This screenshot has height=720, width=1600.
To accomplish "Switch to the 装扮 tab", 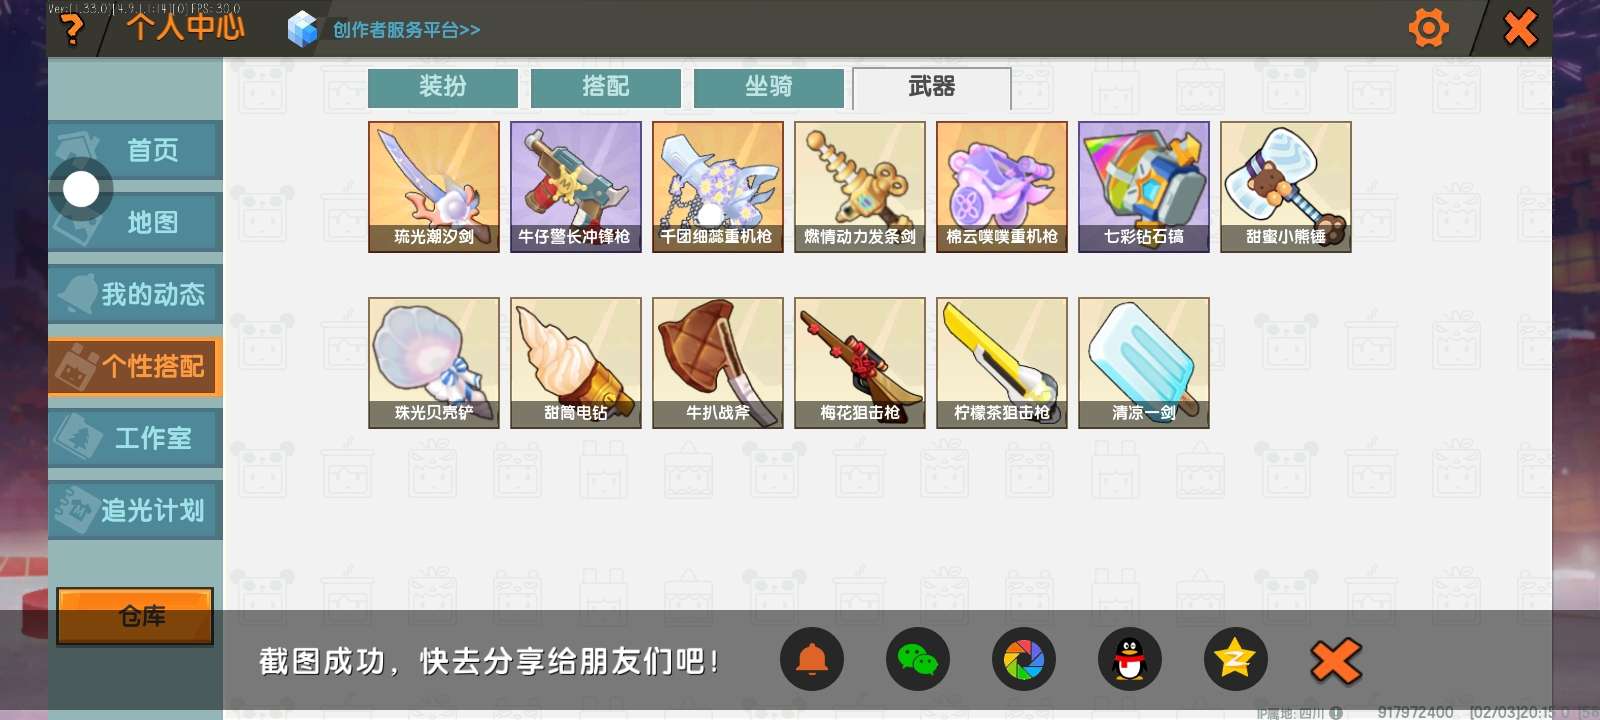I will pyautogui.click(x=443, y=87).
